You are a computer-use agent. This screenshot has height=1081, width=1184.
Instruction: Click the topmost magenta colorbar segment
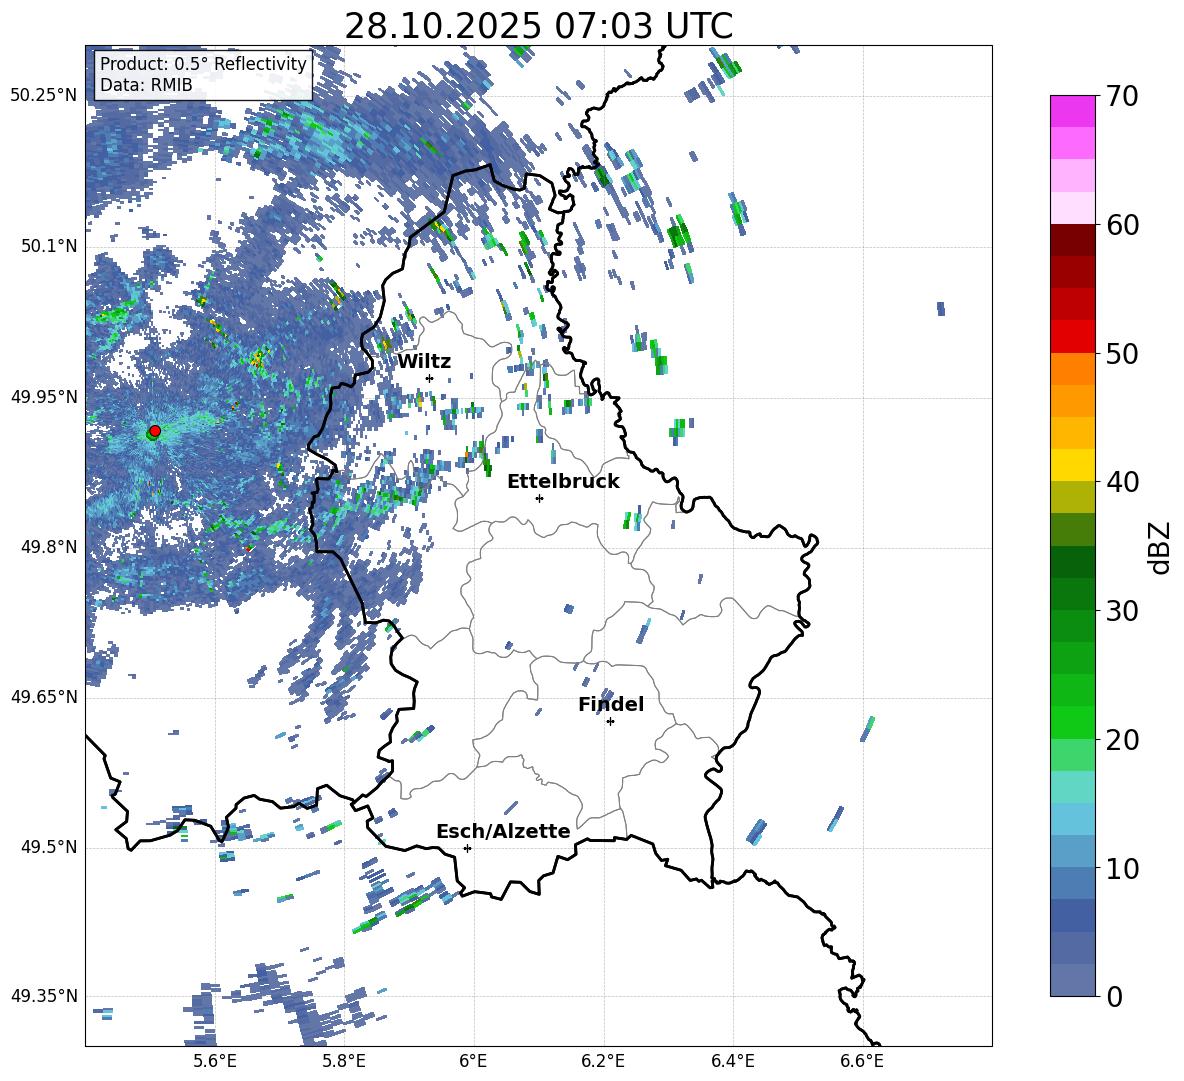point(1072,111)
